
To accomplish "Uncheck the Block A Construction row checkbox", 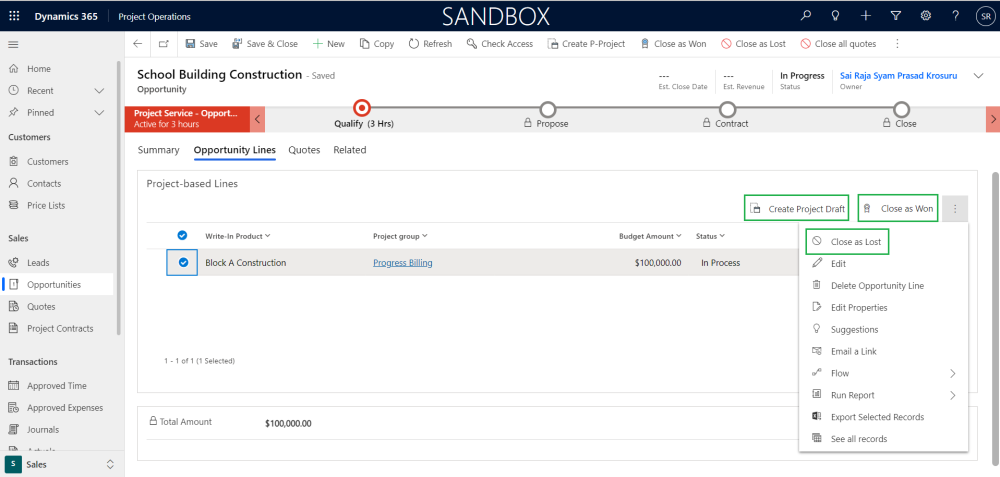I will click(184, 262).
